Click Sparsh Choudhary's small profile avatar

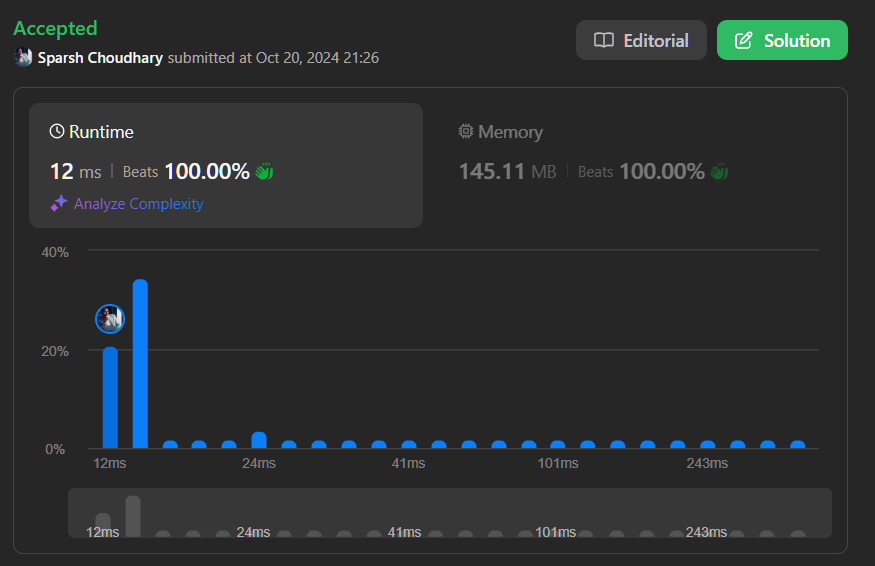coord(23,58)
